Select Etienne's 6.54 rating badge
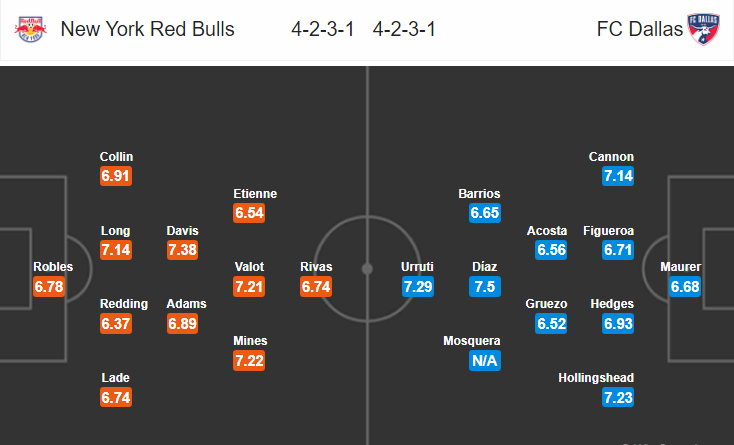 (x=249, y=213)
